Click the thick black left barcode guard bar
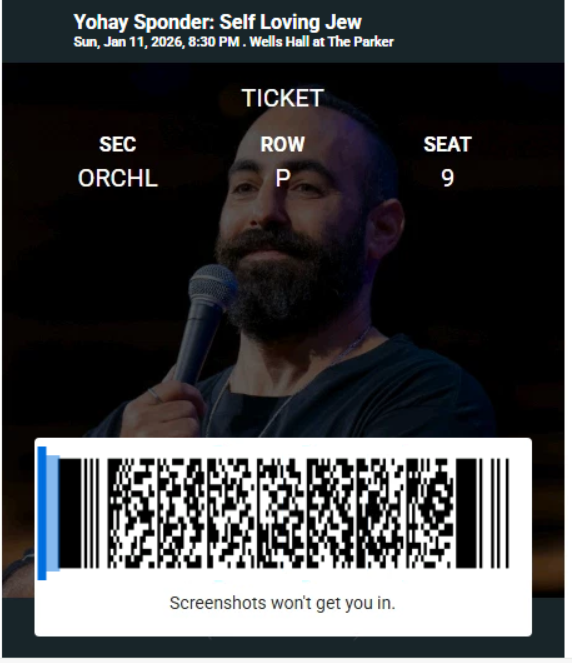 click(70, 513)
